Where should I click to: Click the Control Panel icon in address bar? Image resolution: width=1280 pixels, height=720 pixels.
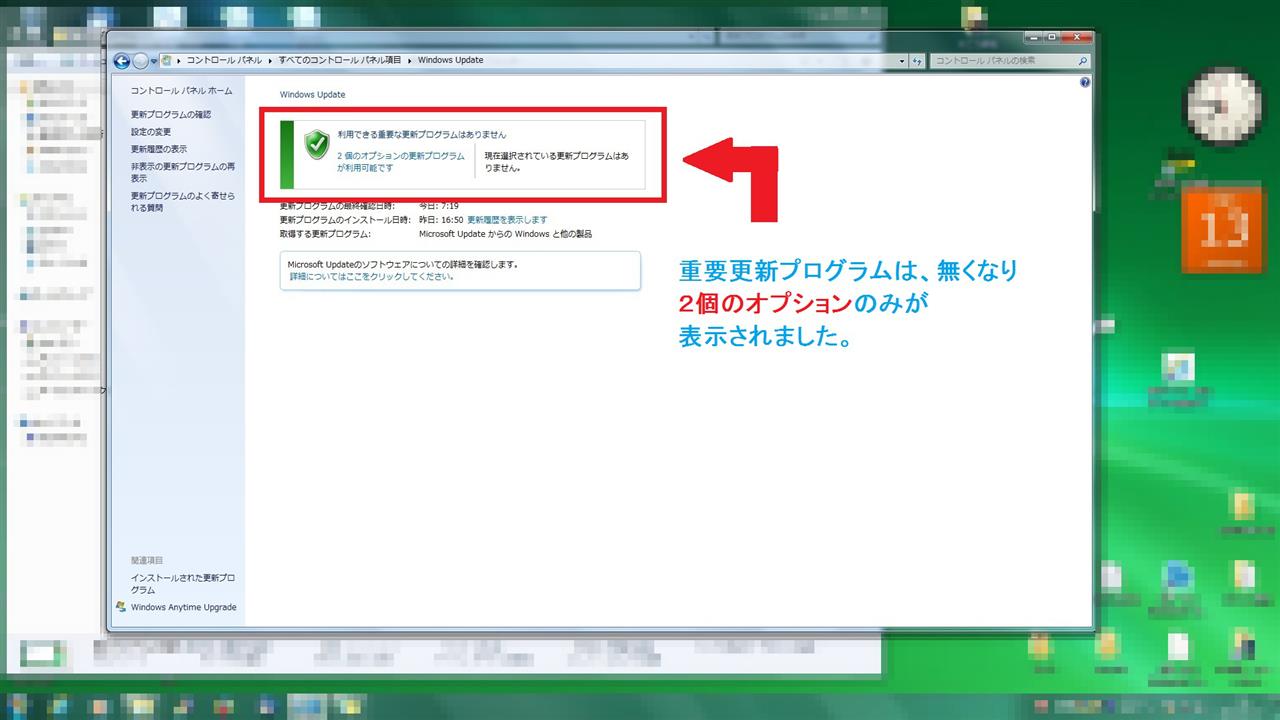[166, 60]
